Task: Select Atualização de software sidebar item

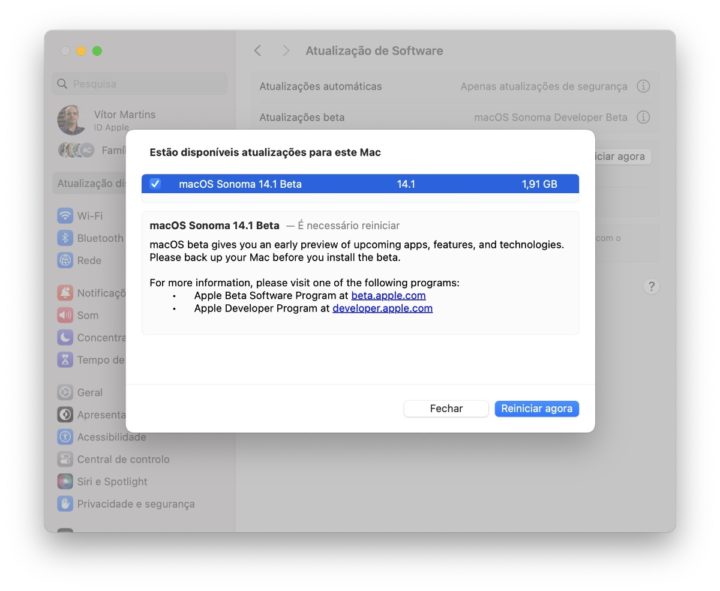Action: pyautogui.click(x=90, y=183)
